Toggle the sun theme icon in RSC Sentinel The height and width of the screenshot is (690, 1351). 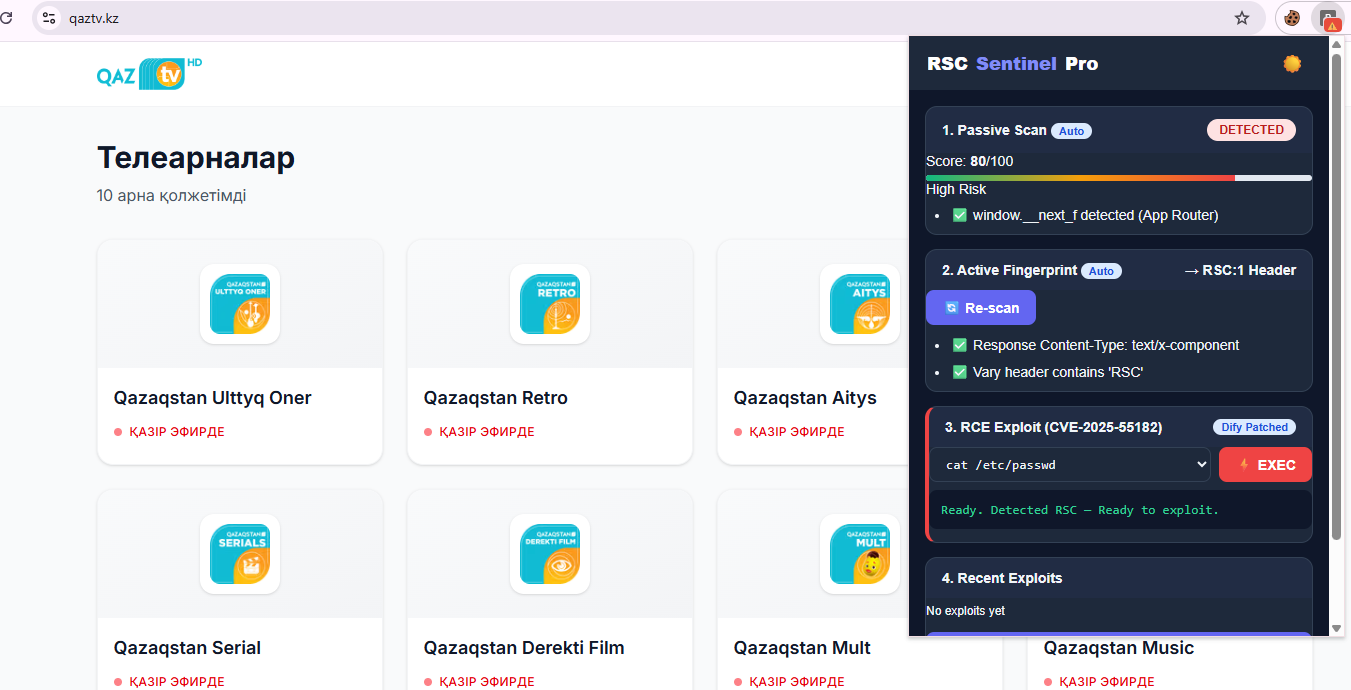point(1292,64)
